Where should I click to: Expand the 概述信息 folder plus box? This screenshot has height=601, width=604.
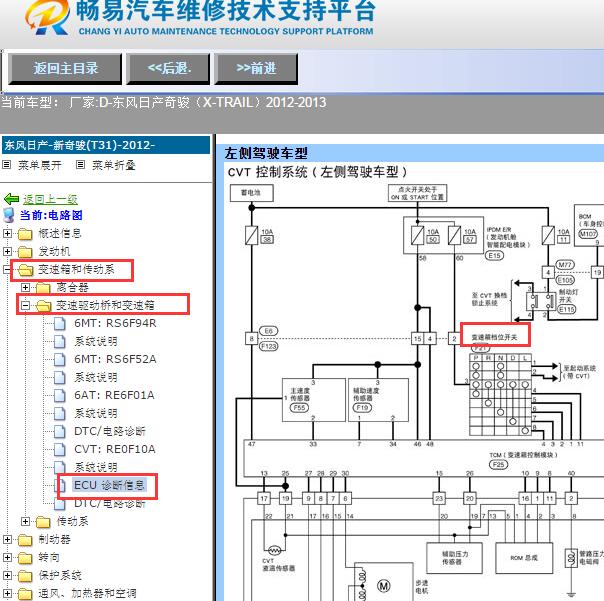click(7, 233)
